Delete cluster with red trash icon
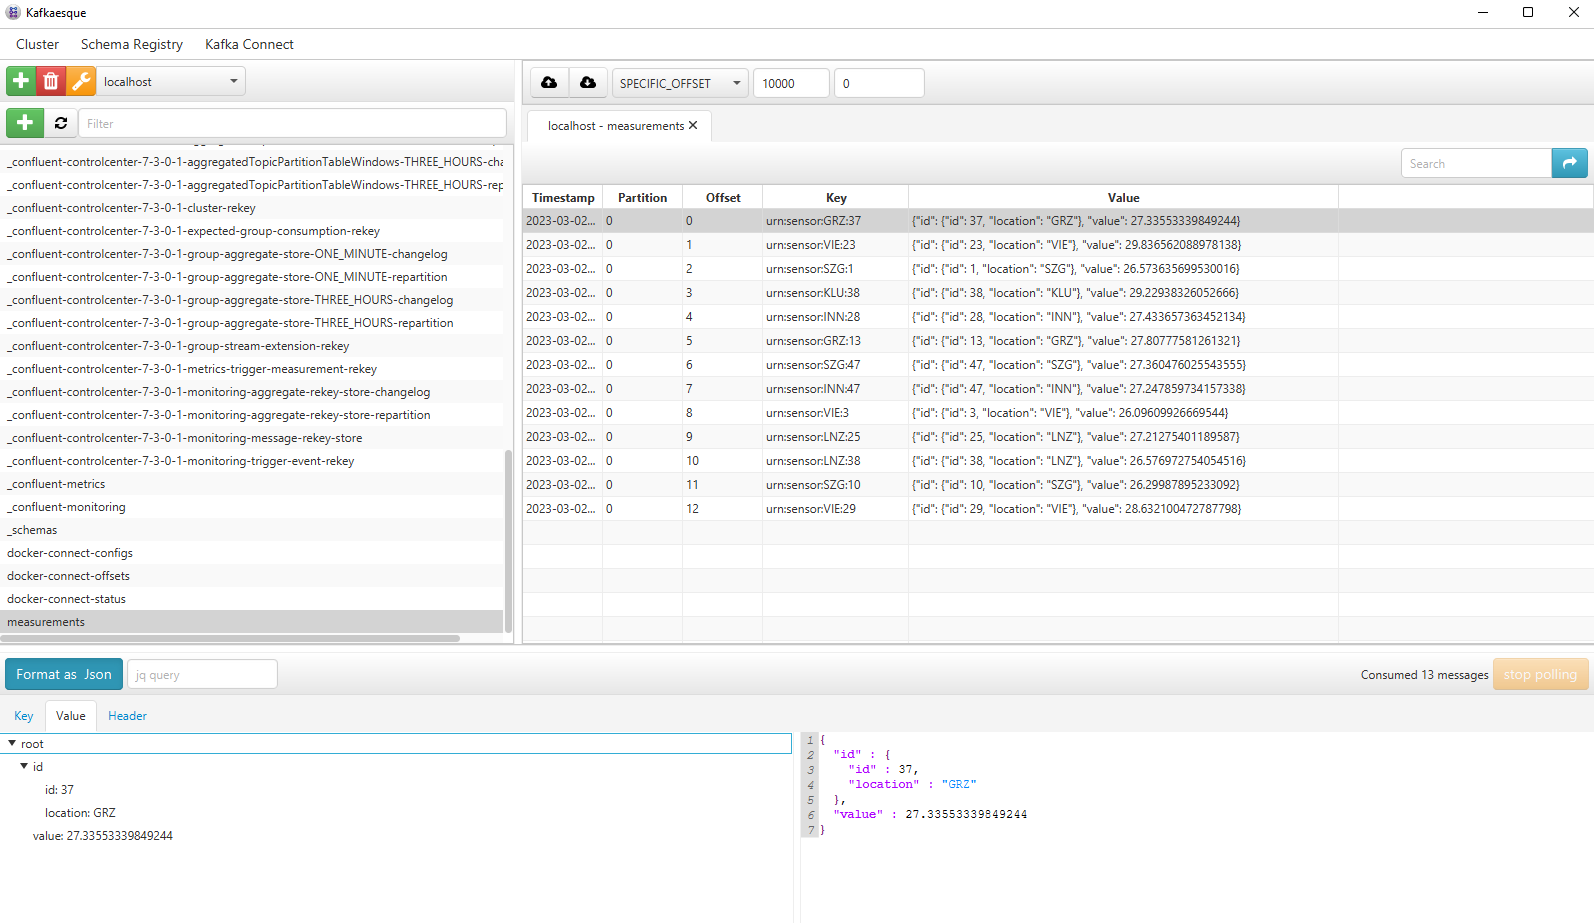 click(x=51, y=81)
